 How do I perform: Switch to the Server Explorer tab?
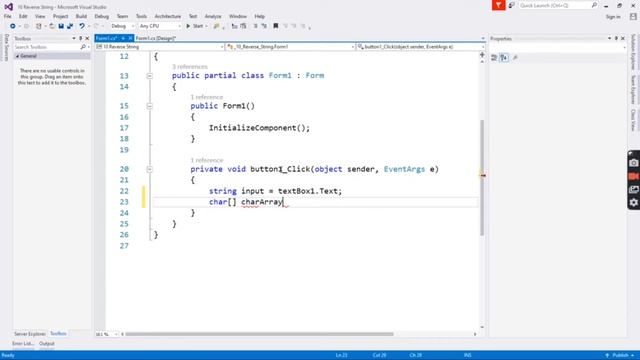(30, 334)
